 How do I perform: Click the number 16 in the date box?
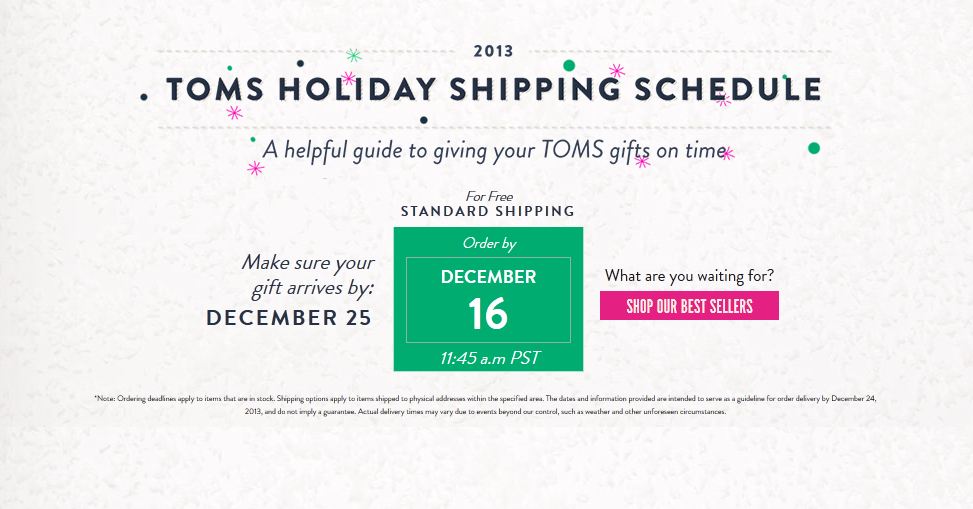pos(488,315)
